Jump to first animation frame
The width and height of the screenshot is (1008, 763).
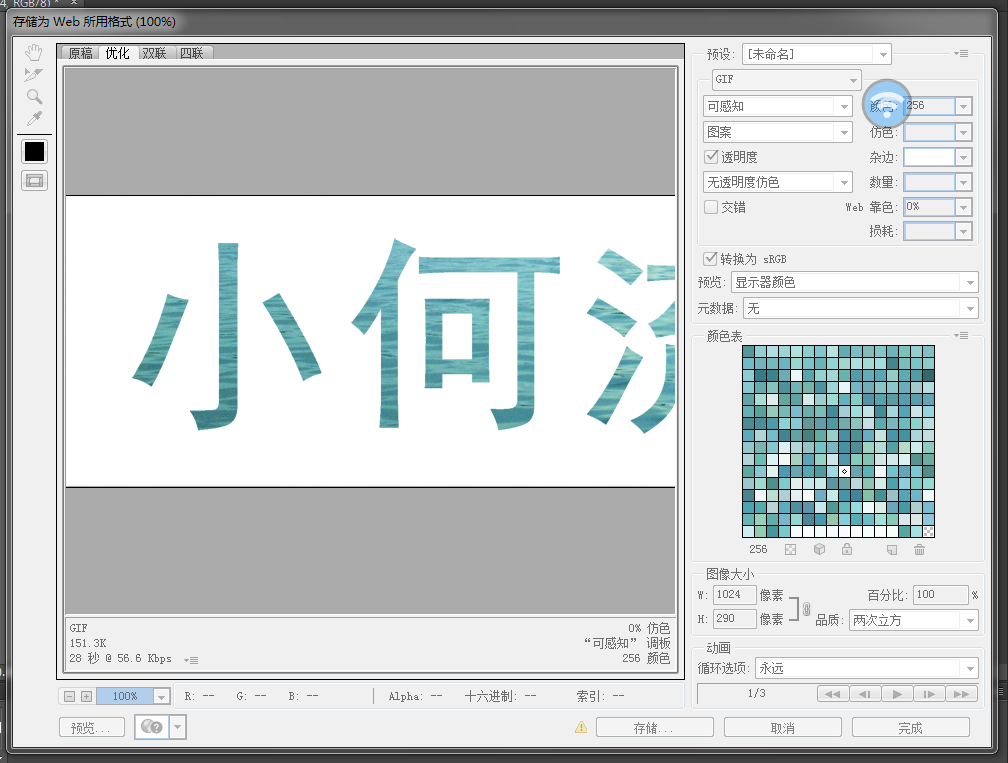[832, 694]
